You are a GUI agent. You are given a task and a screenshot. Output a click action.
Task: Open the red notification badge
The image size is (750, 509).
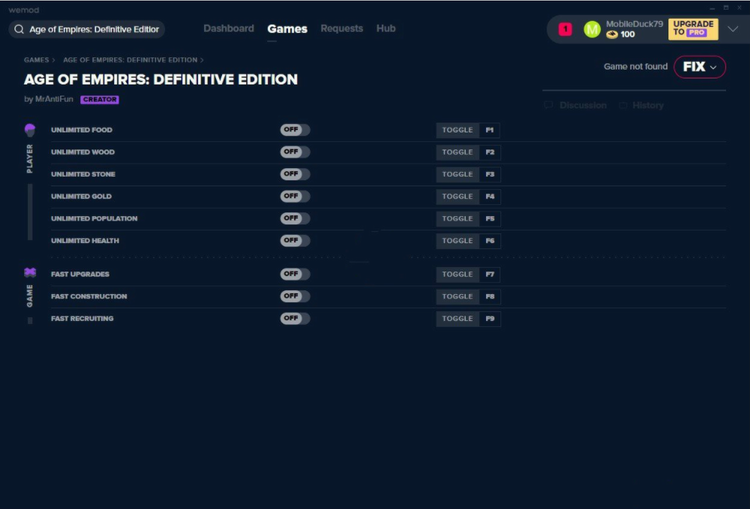565,29
